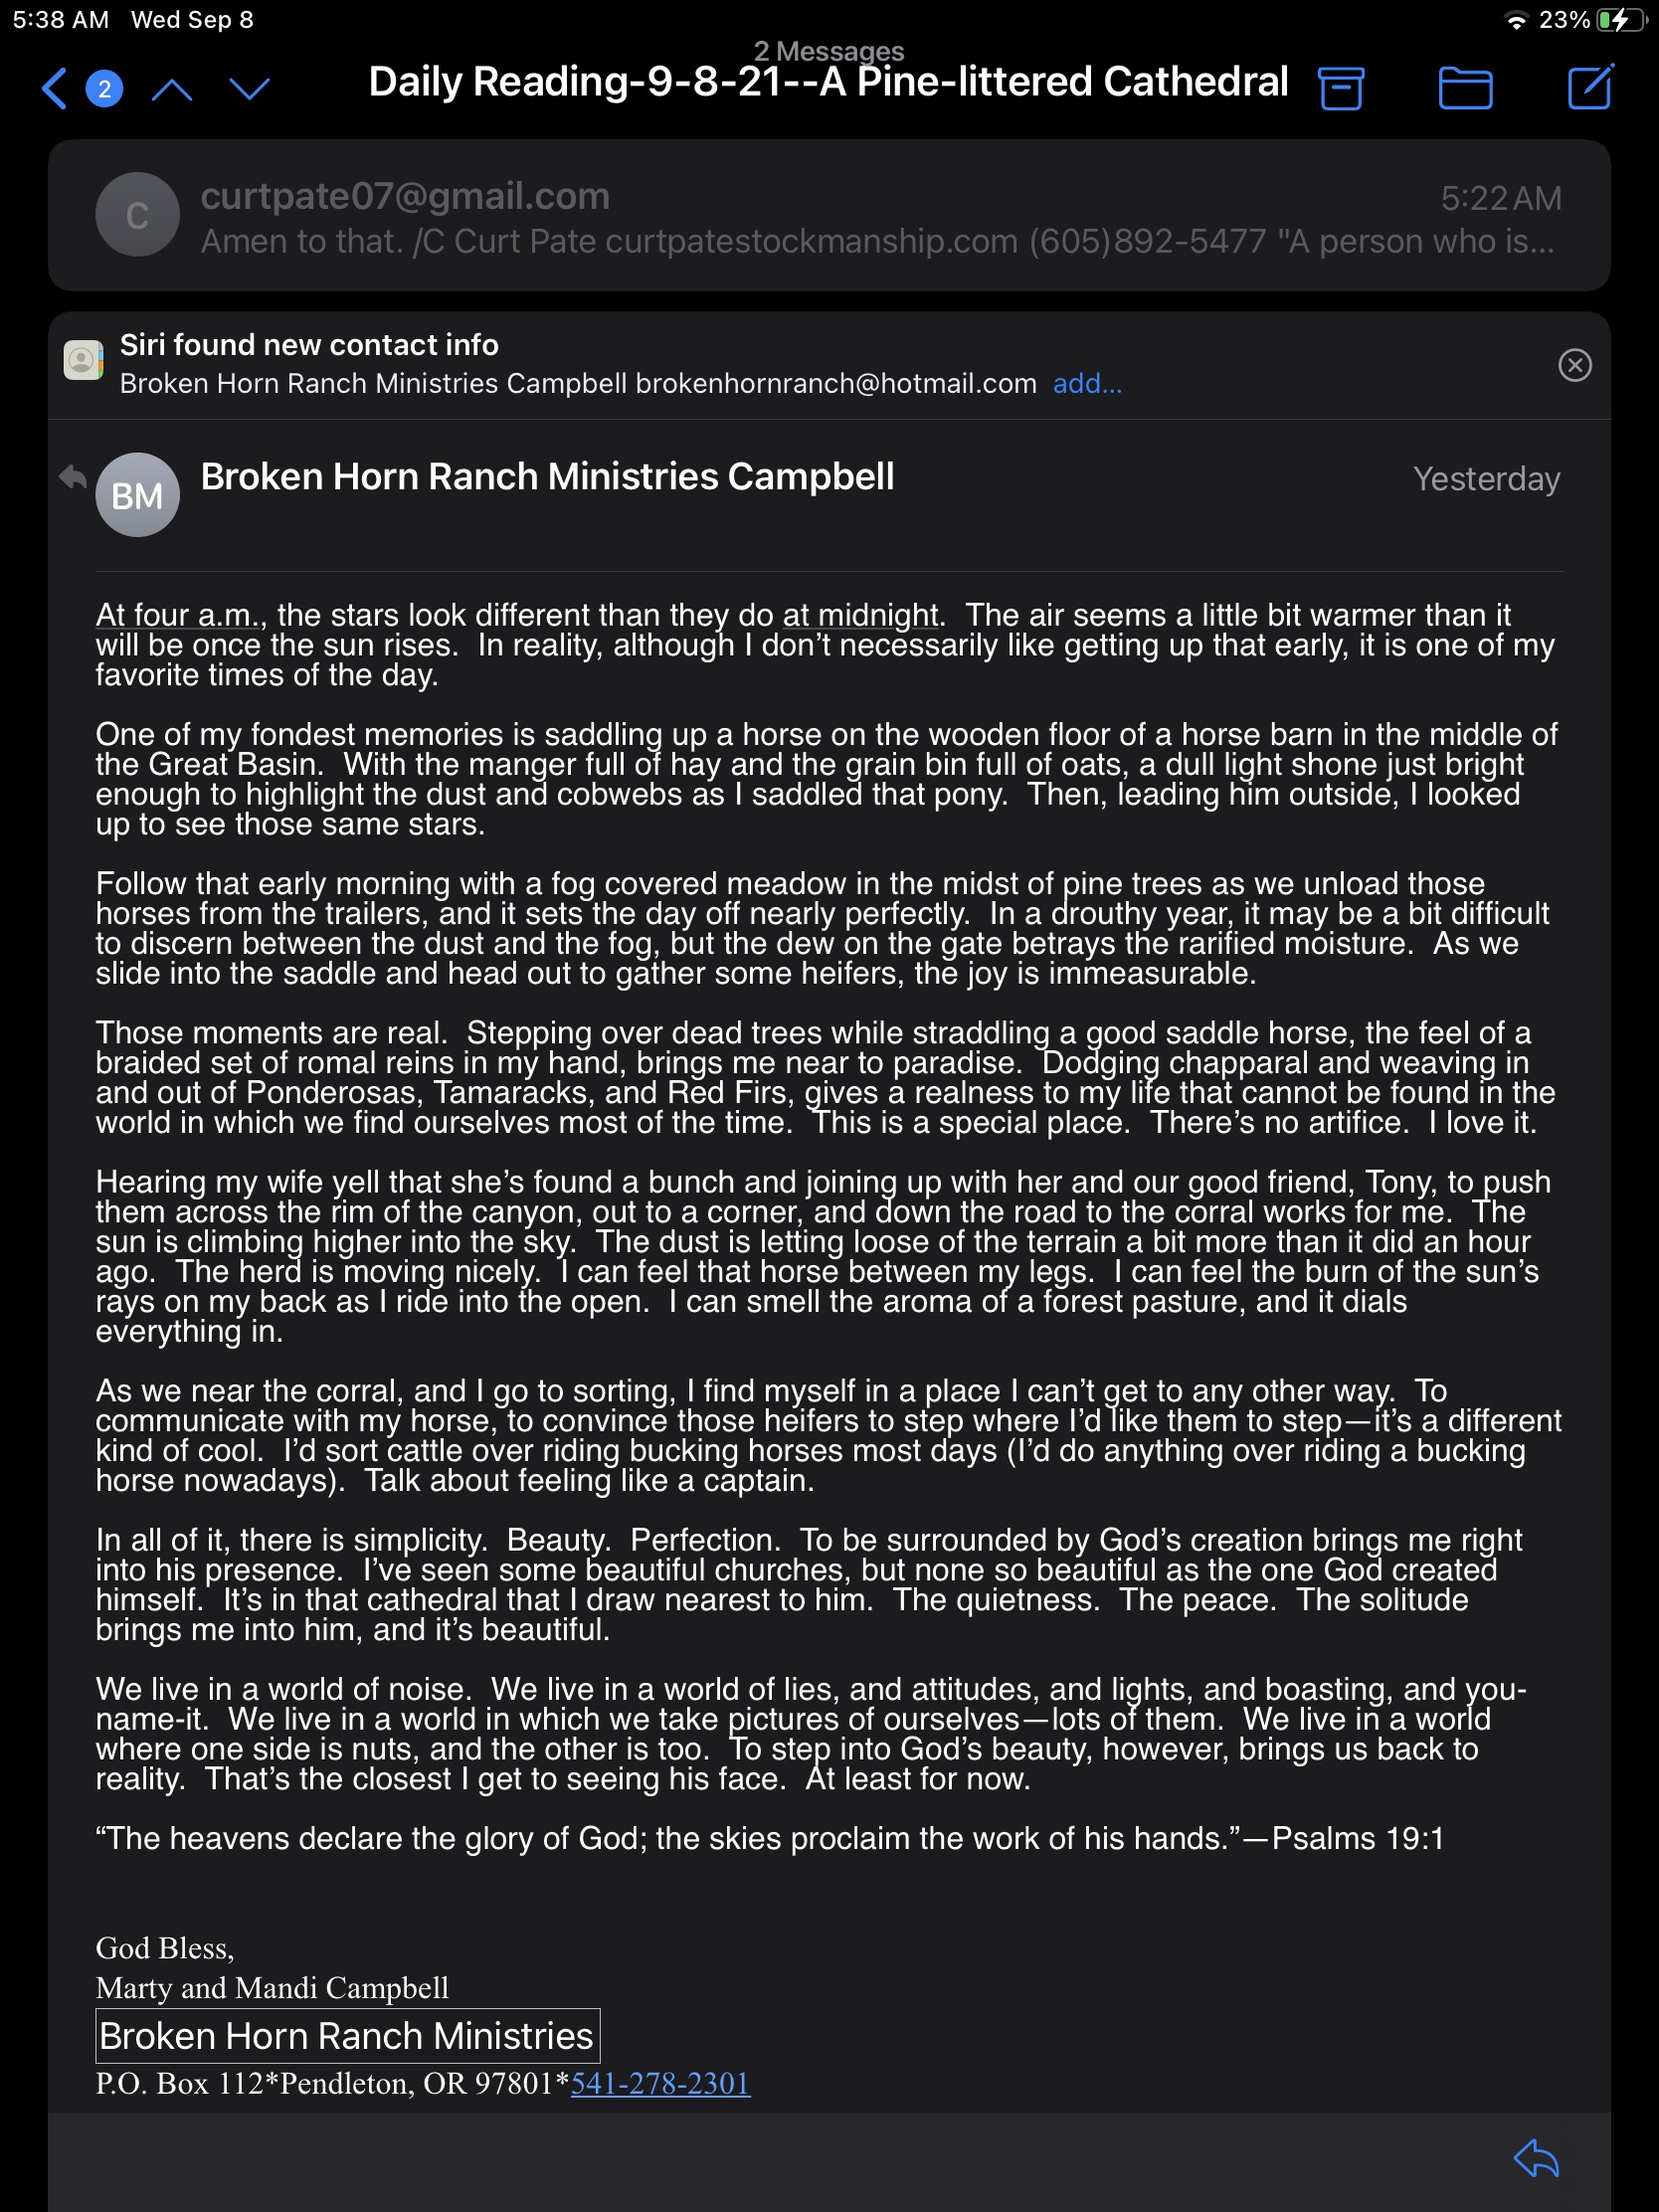Open the move to folder icon
Viewport: 1659px width, 2212px height.
(1465, 88)
